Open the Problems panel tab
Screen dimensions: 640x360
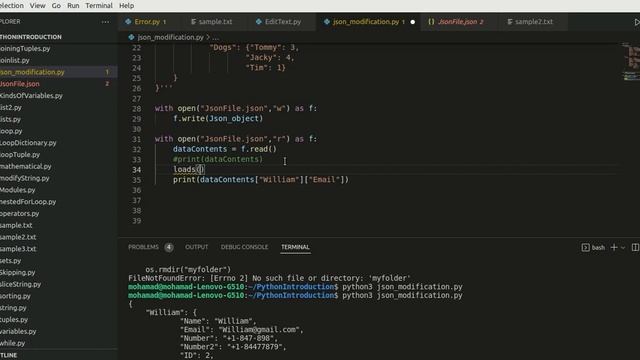pyautogui.click(x=143, y=247)
